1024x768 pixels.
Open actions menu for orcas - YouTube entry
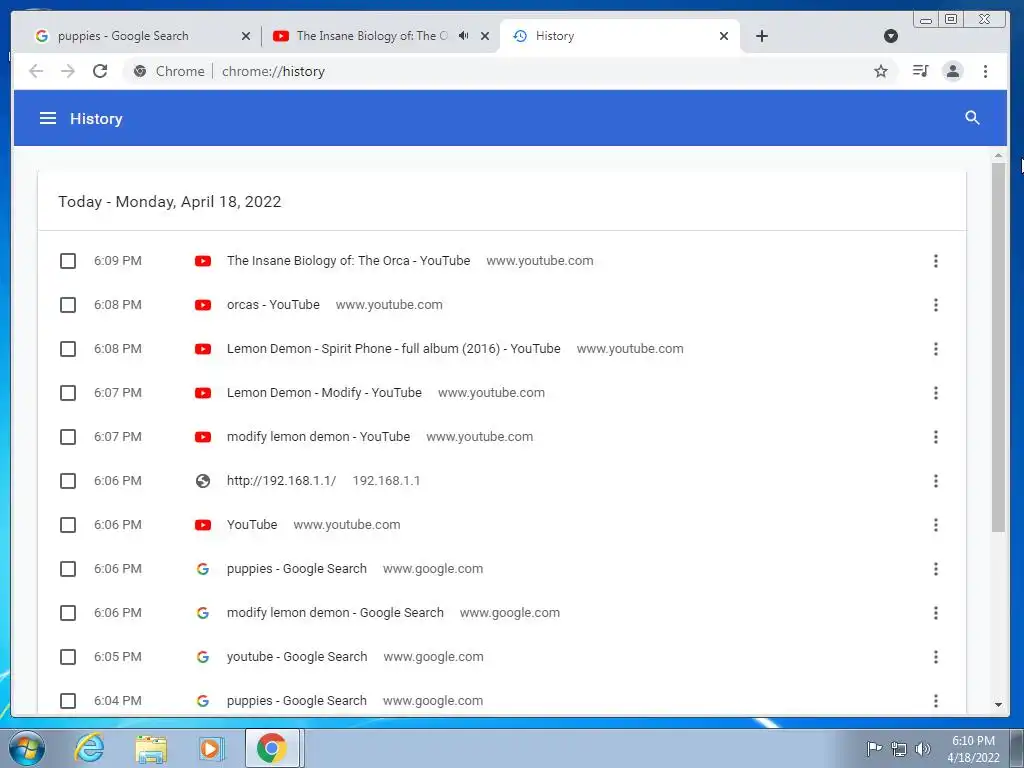coord(936,305)
